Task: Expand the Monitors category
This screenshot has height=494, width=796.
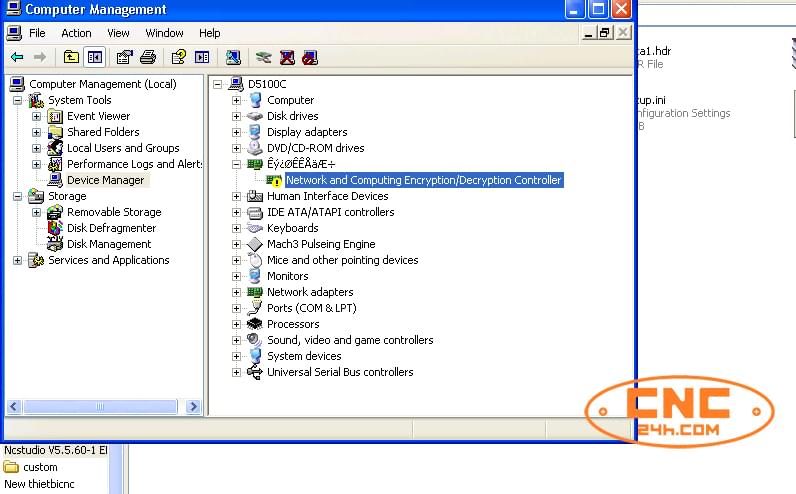Action: click(x=236, y=276)
